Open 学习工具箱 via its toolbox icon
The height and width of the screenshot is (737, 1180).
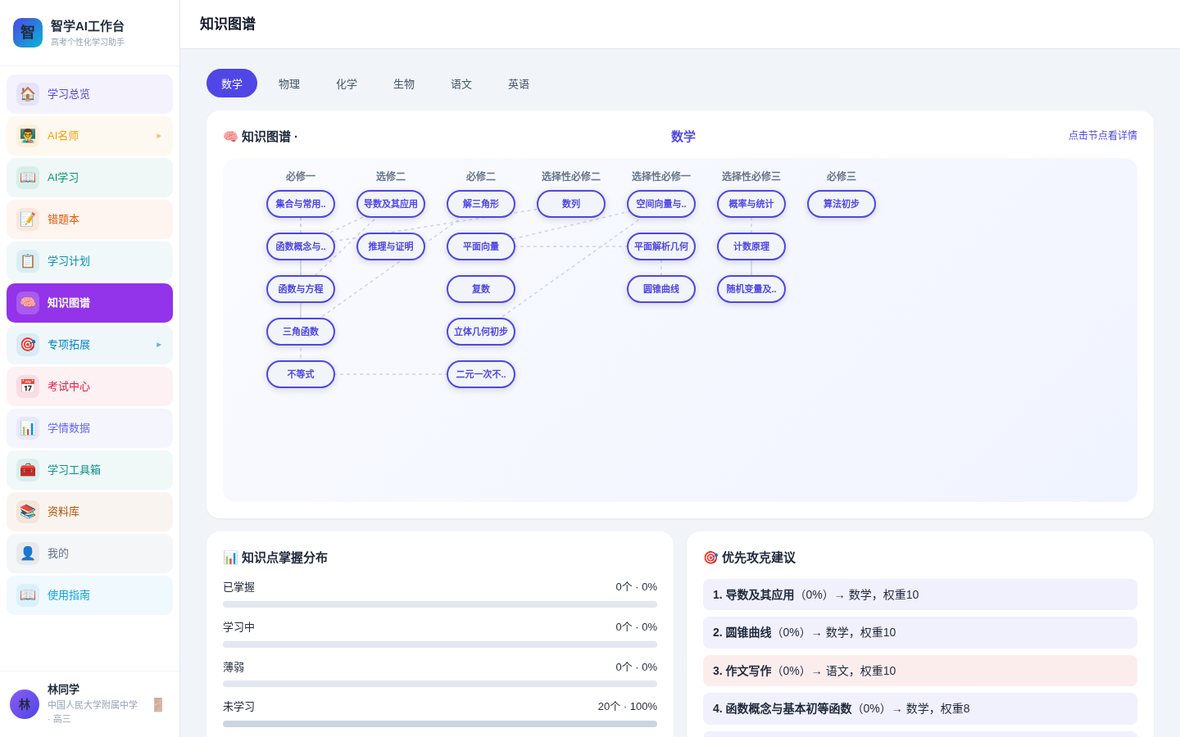pyautogui.click(x=28, y=470)
